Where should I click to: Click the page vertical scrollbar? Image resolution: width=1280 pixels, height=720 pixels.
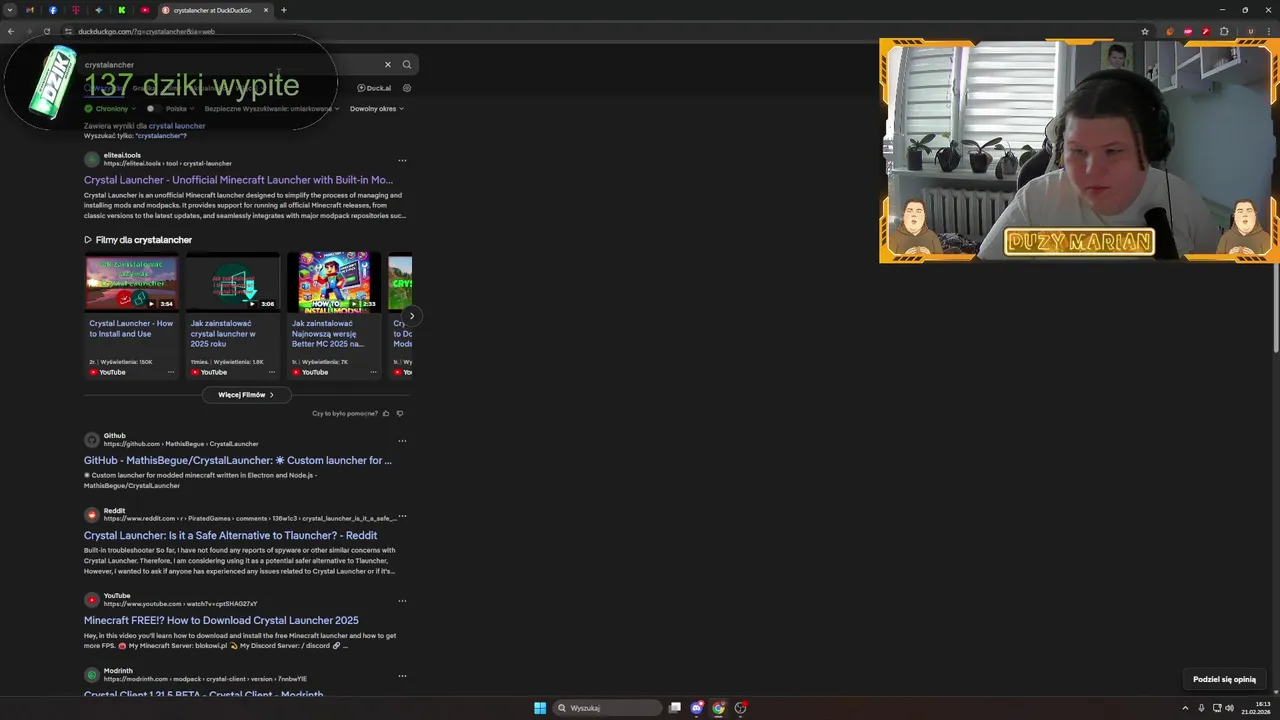pos(1275,310)
